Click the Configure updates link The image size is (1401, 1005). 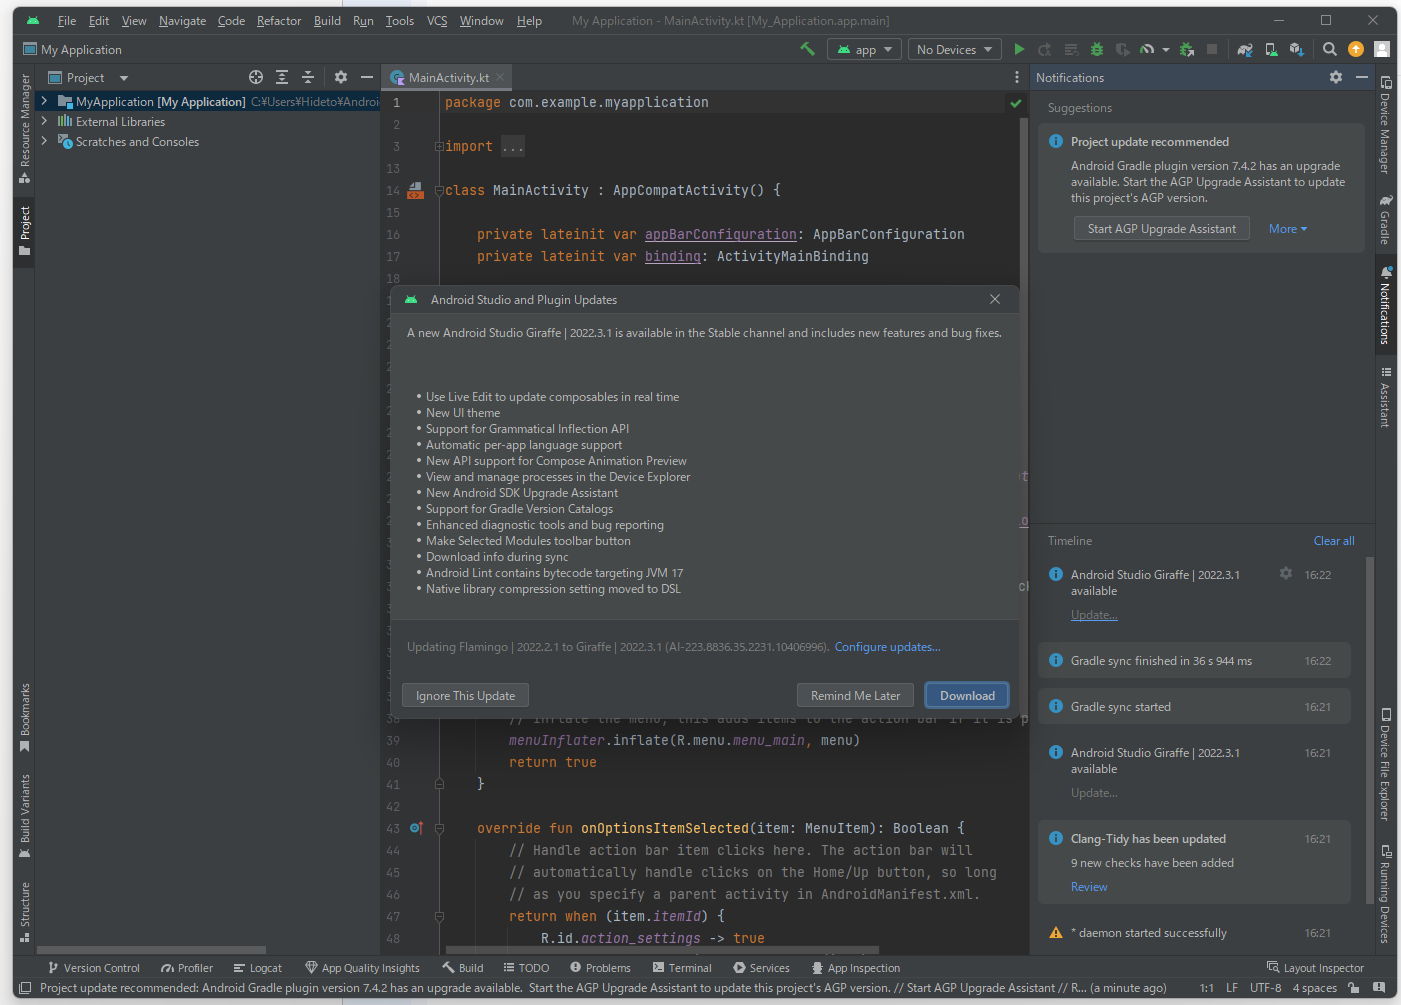point(887,647)
